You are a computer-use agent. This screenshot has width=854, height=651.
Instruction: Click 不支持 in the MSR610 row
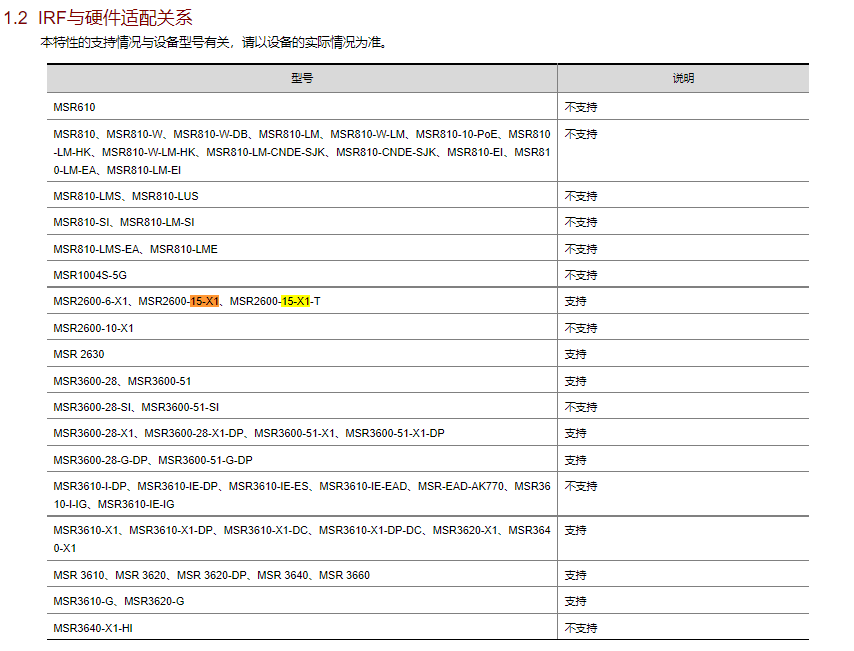click(x=581, y=107)
